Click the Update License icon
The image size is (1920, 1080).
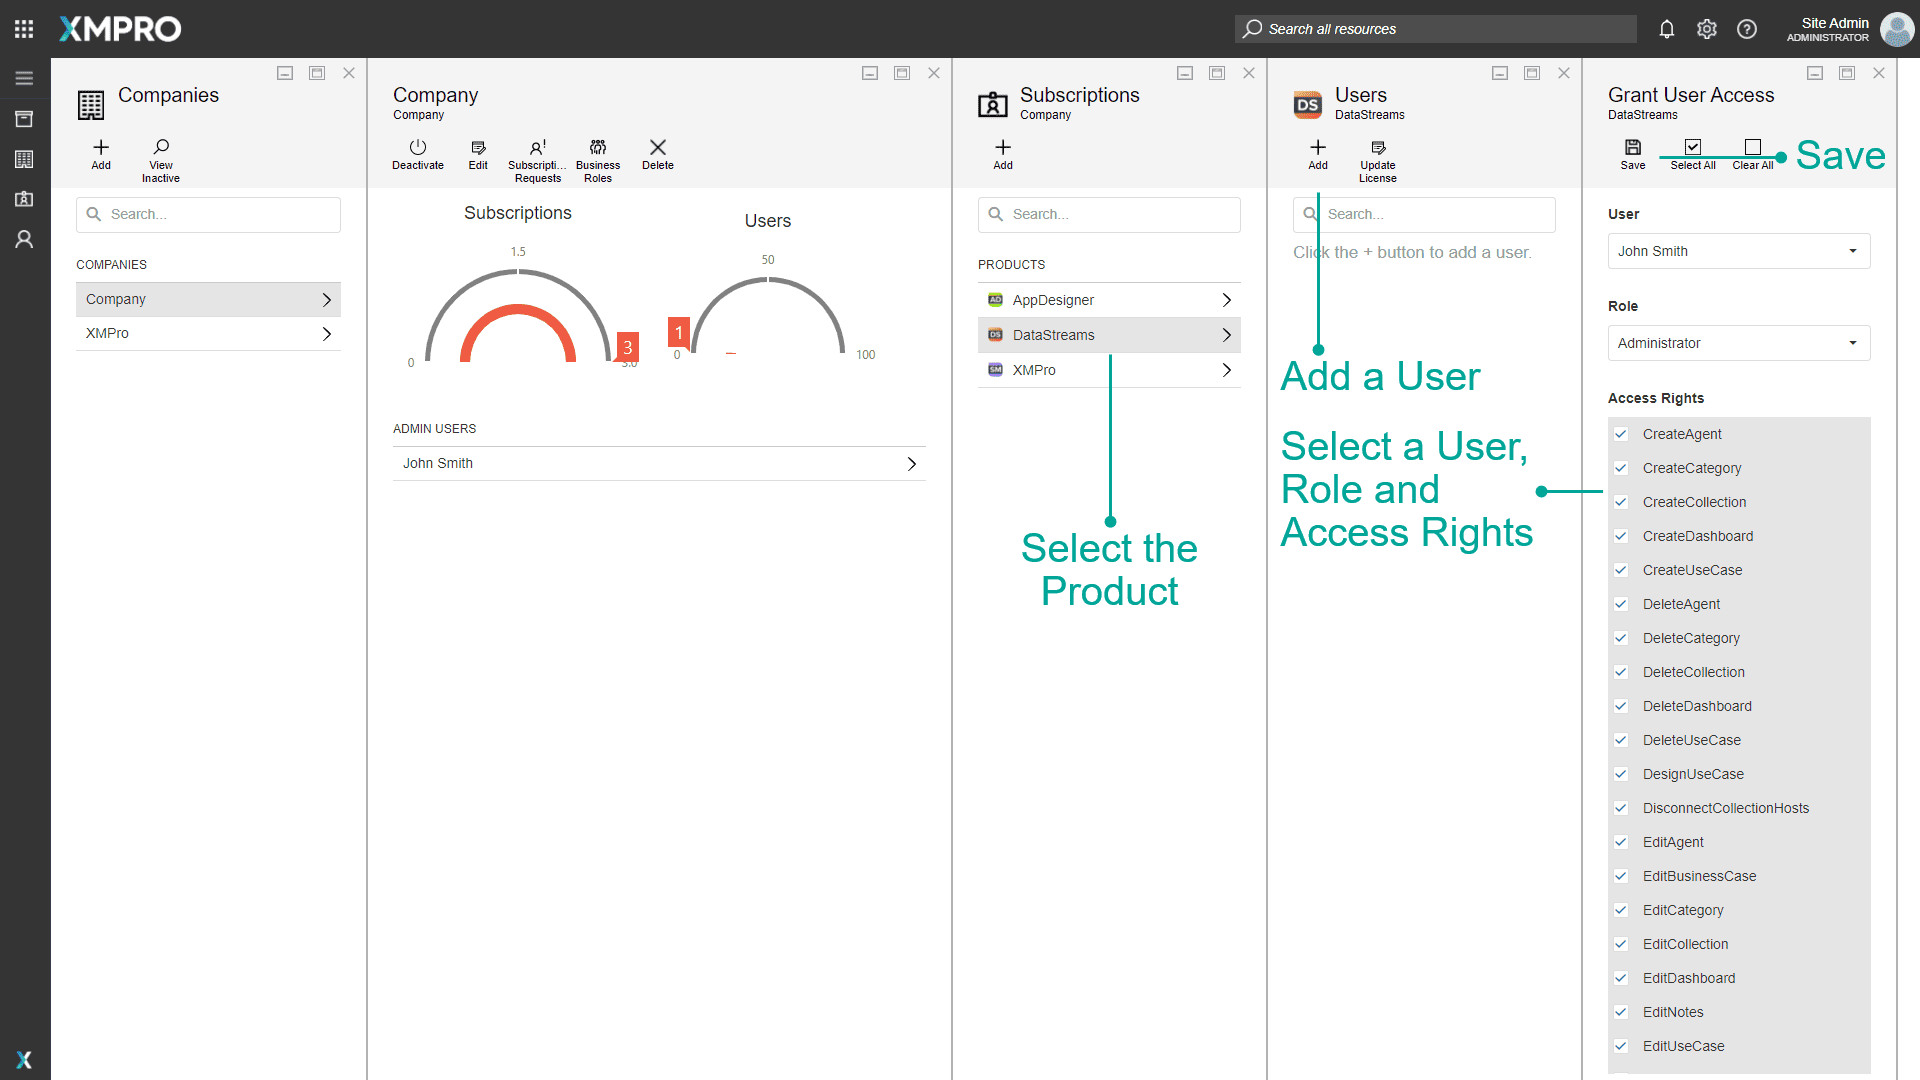click(1378, 148)
